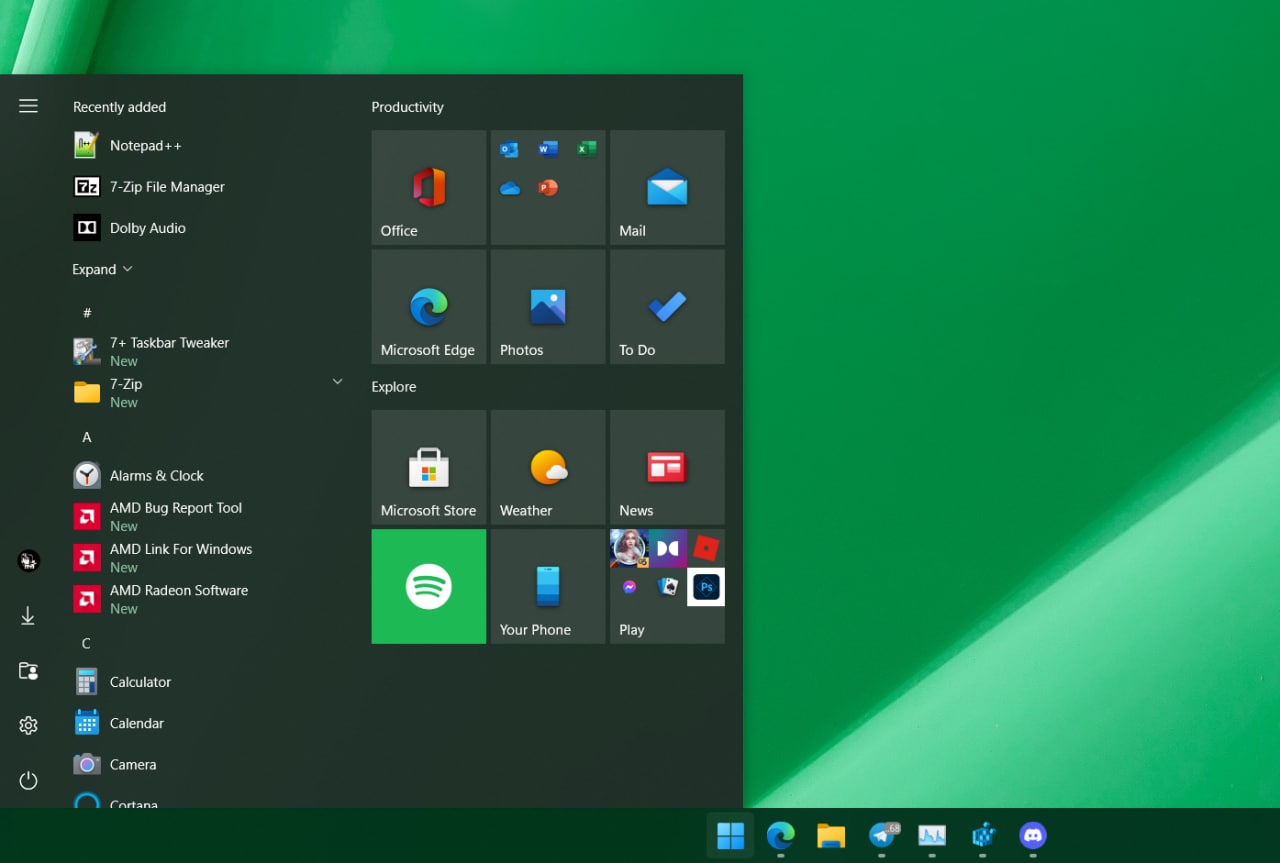The image size is (1280, 863).
Task: Open 7+ Taskbar Tweaker app
Action: point(208,351)
